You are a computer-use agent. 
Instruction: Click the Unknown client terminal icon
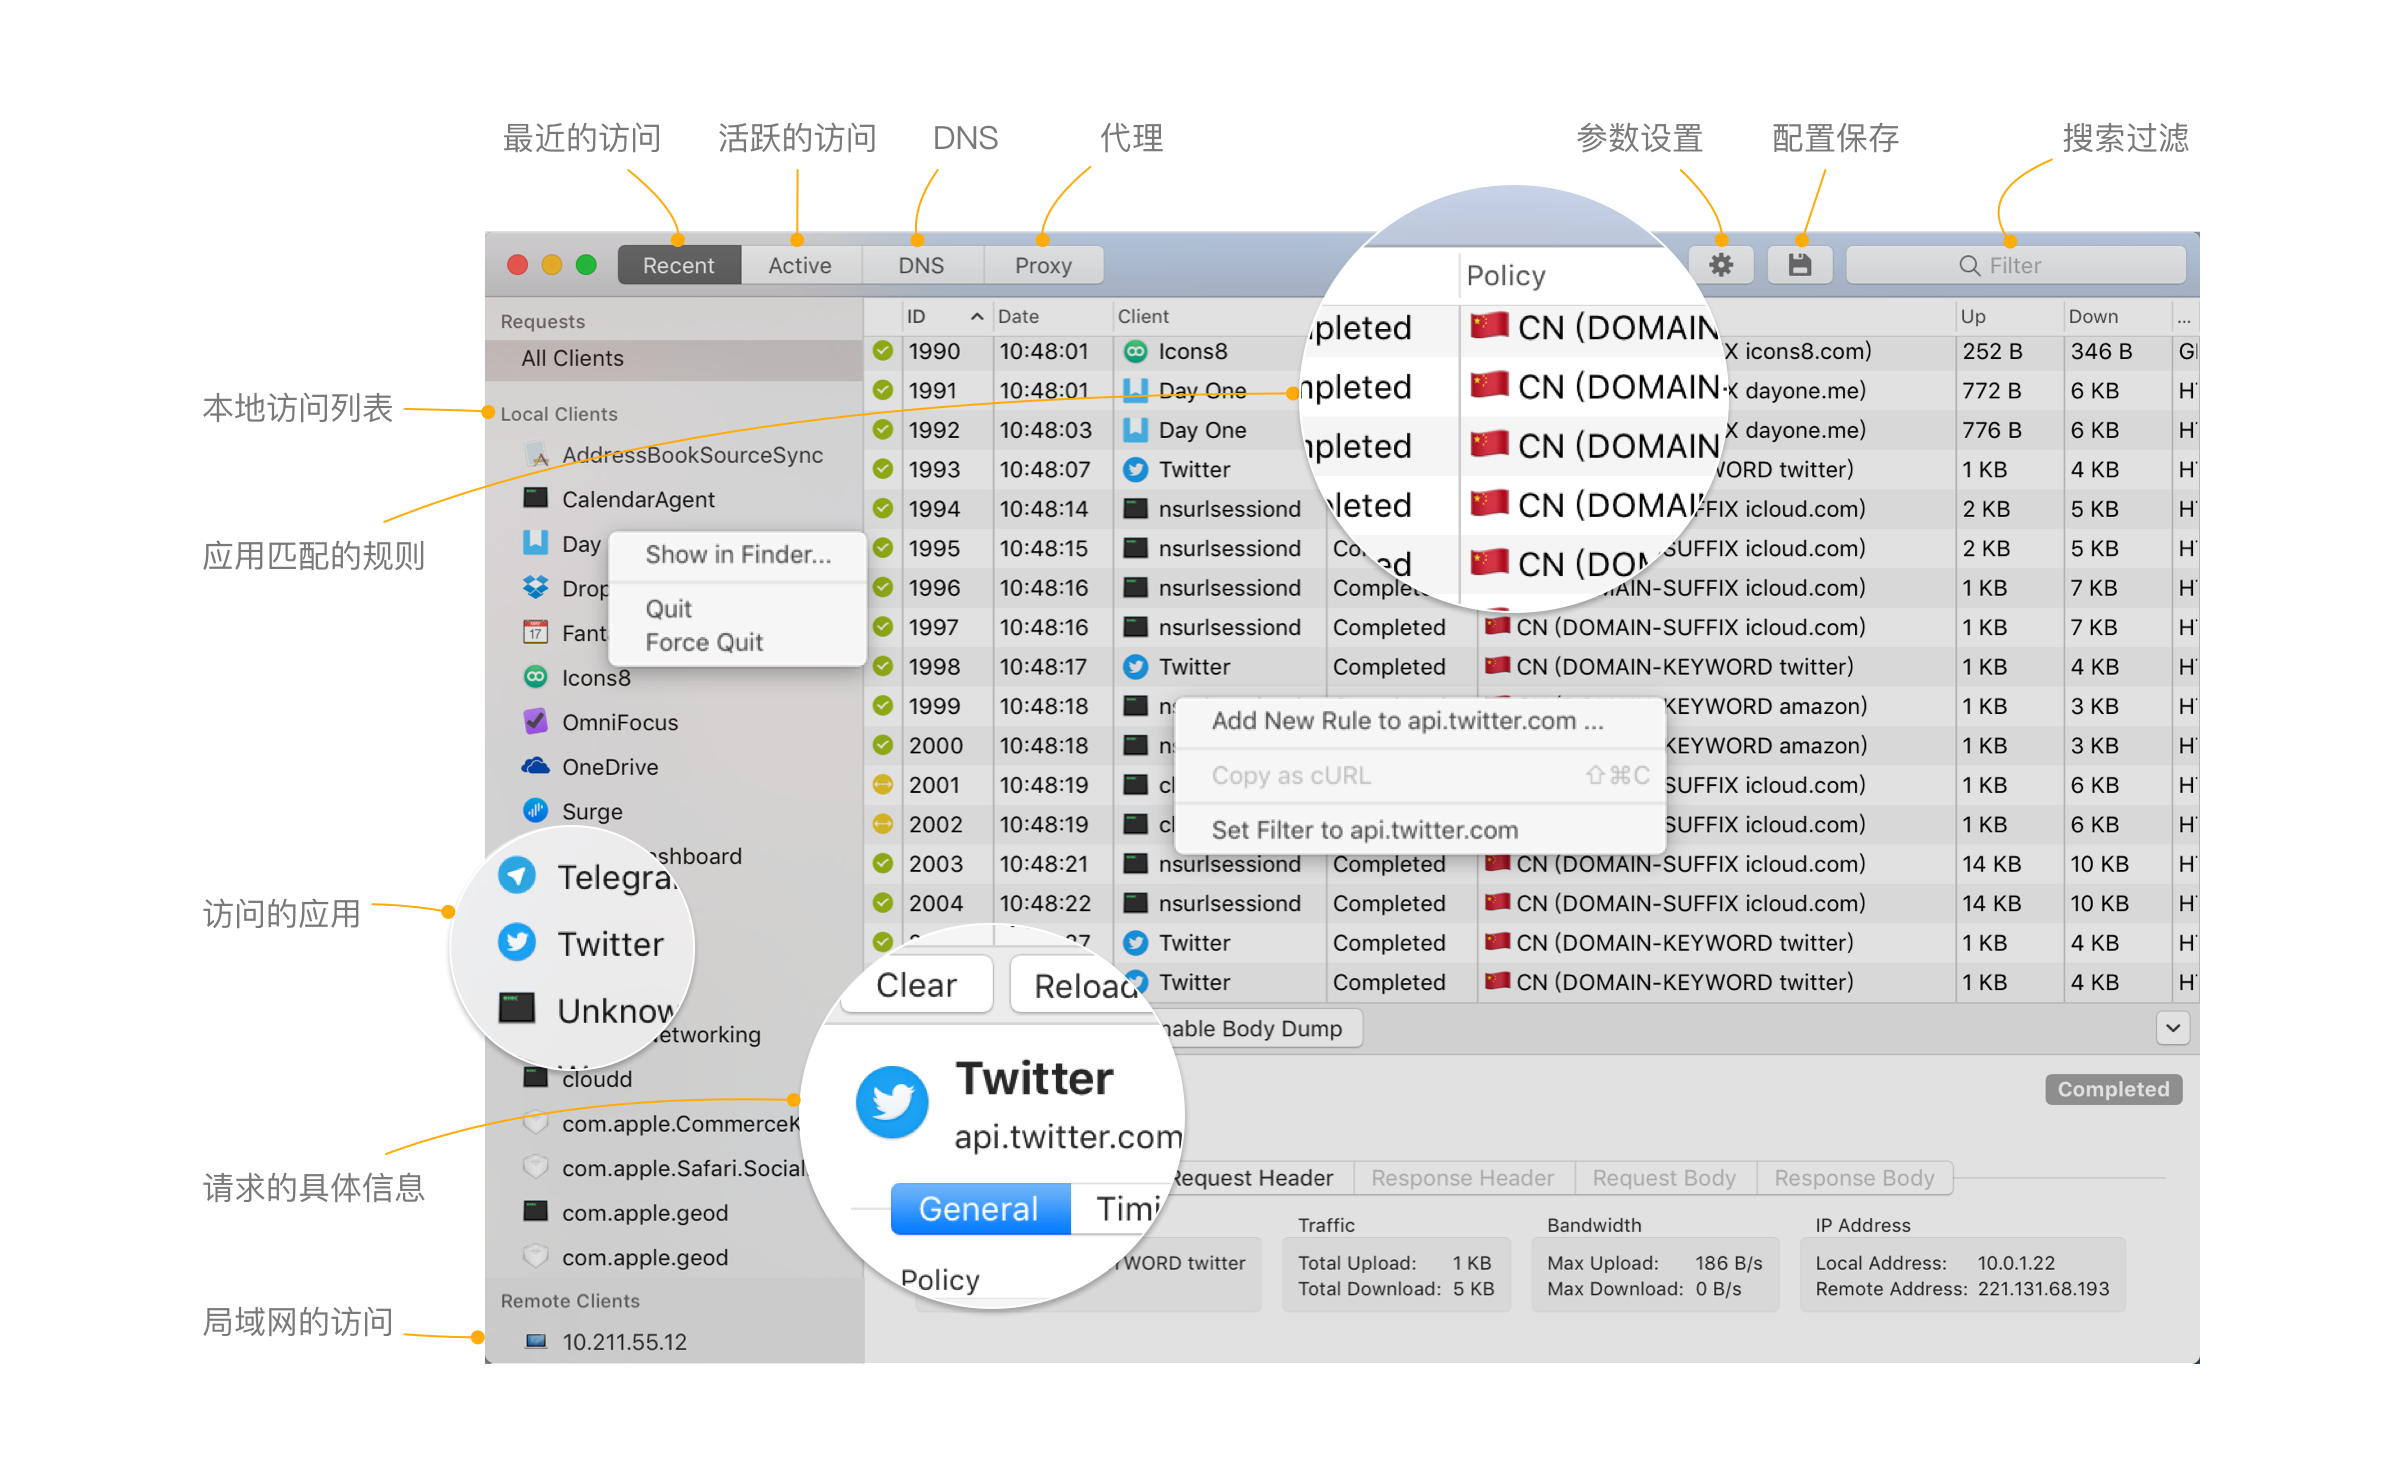click(x=517, y=1008)
